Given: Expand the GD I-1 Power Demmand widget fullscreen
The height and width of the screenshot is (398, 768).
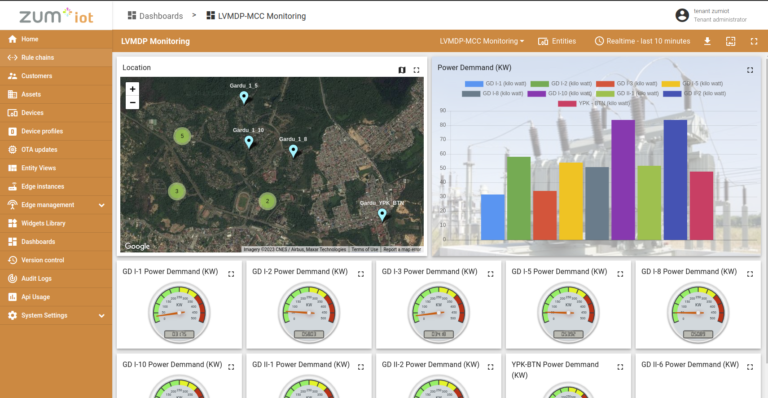Looking at the screenshot, I should (231, 274).
